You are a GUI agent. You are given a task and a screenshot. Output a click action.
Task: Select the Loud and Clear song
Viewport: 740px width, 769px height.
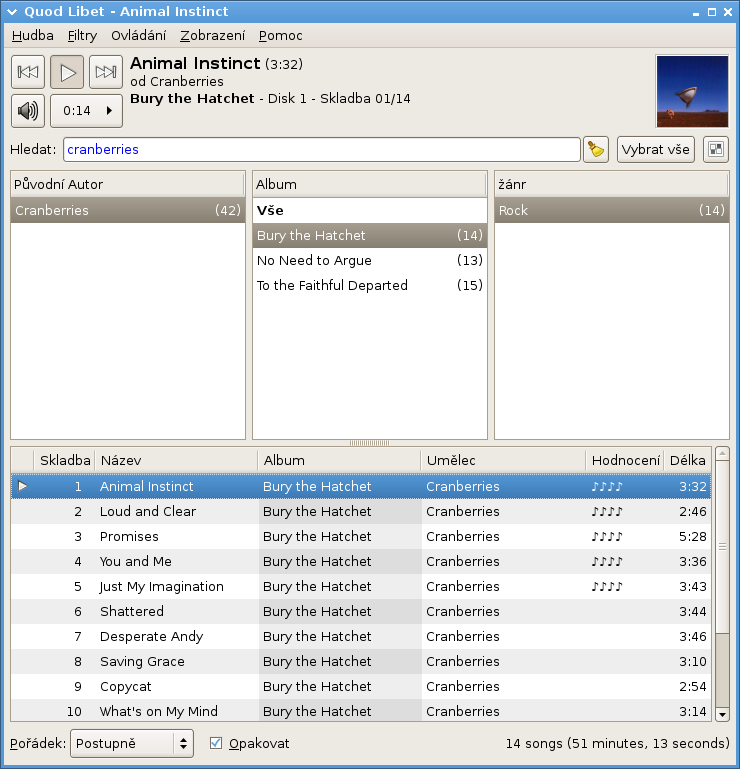[361, 512]
